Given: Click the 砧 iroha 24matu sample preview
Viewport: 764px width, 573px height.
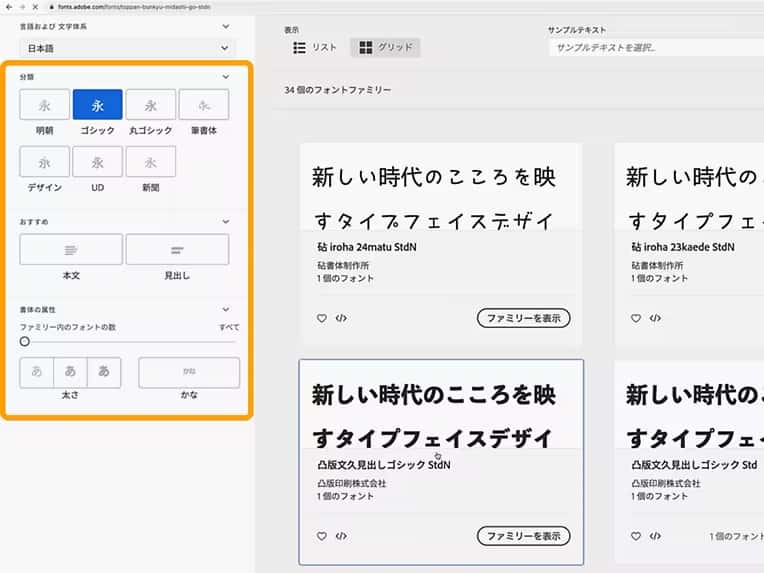Looking at the screenshot, I should coord(434,199).
